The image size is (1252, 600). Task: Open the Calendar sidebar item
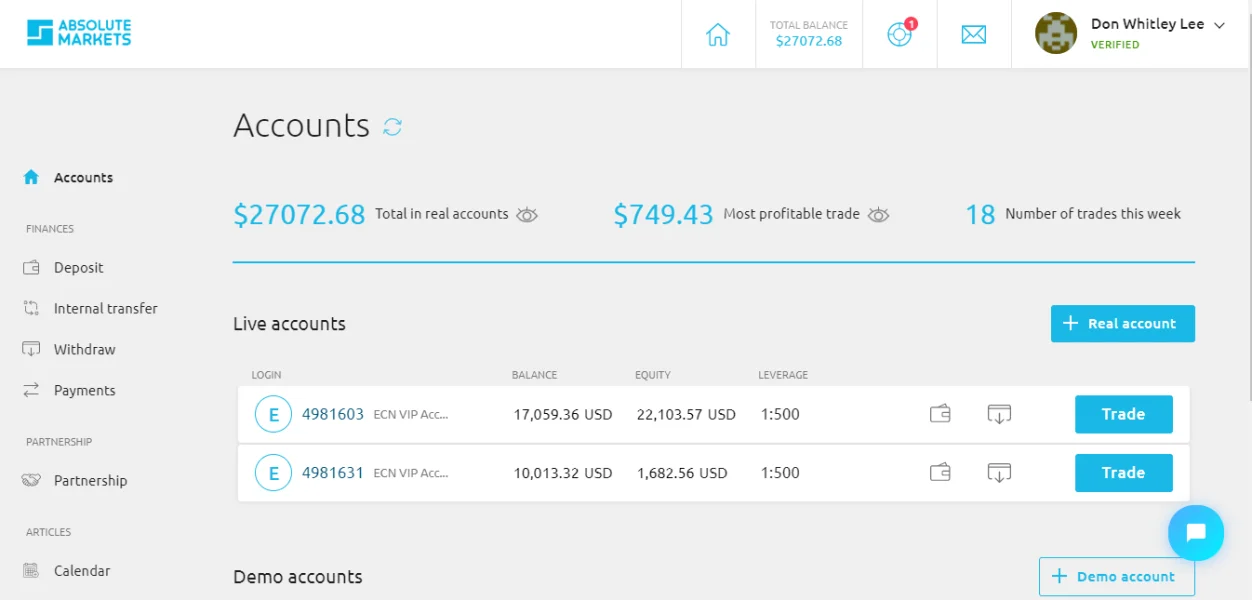coord(81,571)
